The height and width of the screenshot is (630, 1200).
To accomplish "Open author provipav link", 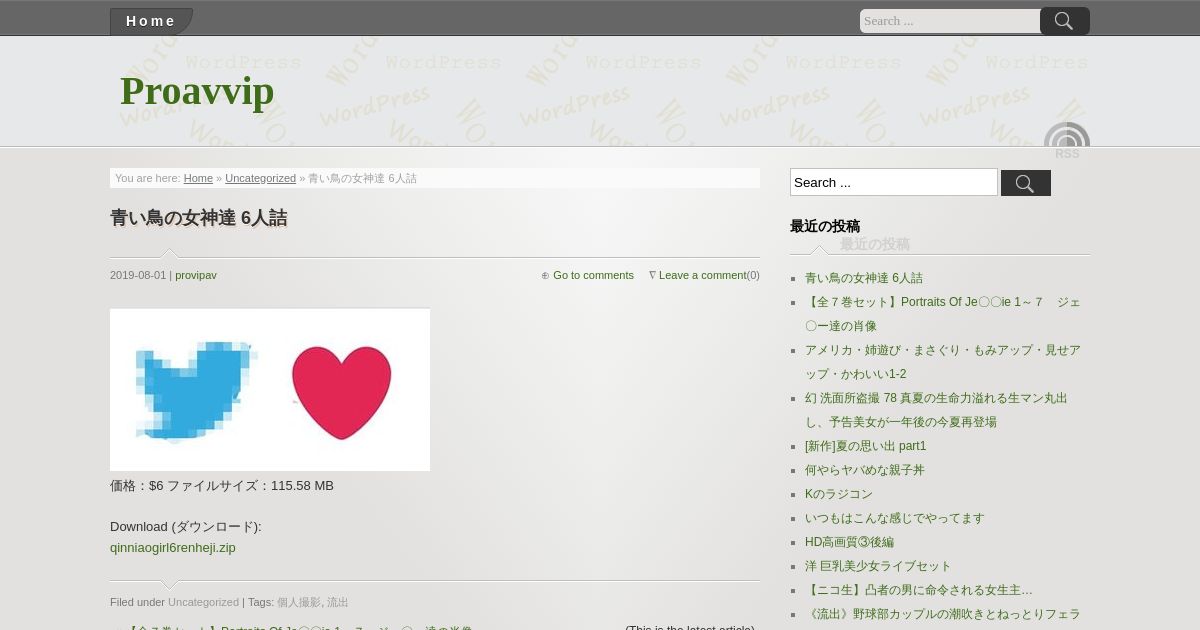I will click(196, 275).
